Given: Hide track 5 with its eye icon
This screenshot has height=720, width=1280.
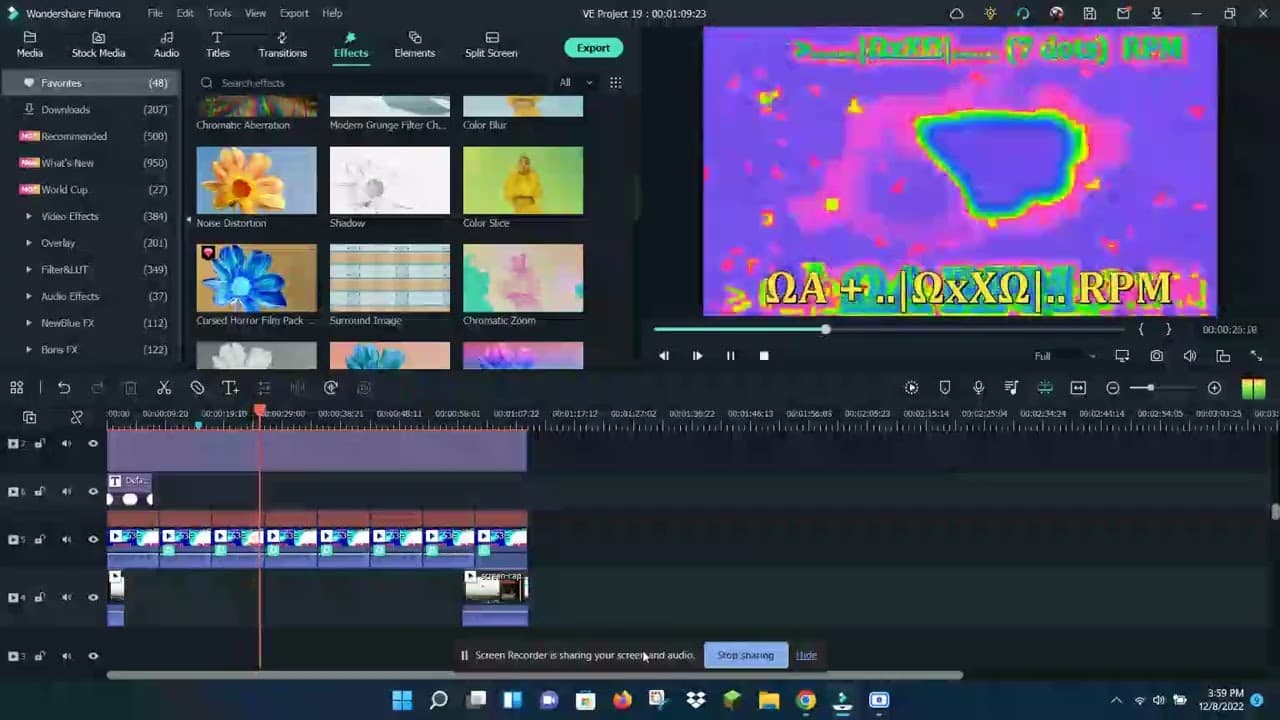Looking at the screenshot, I should pos(93,540).
